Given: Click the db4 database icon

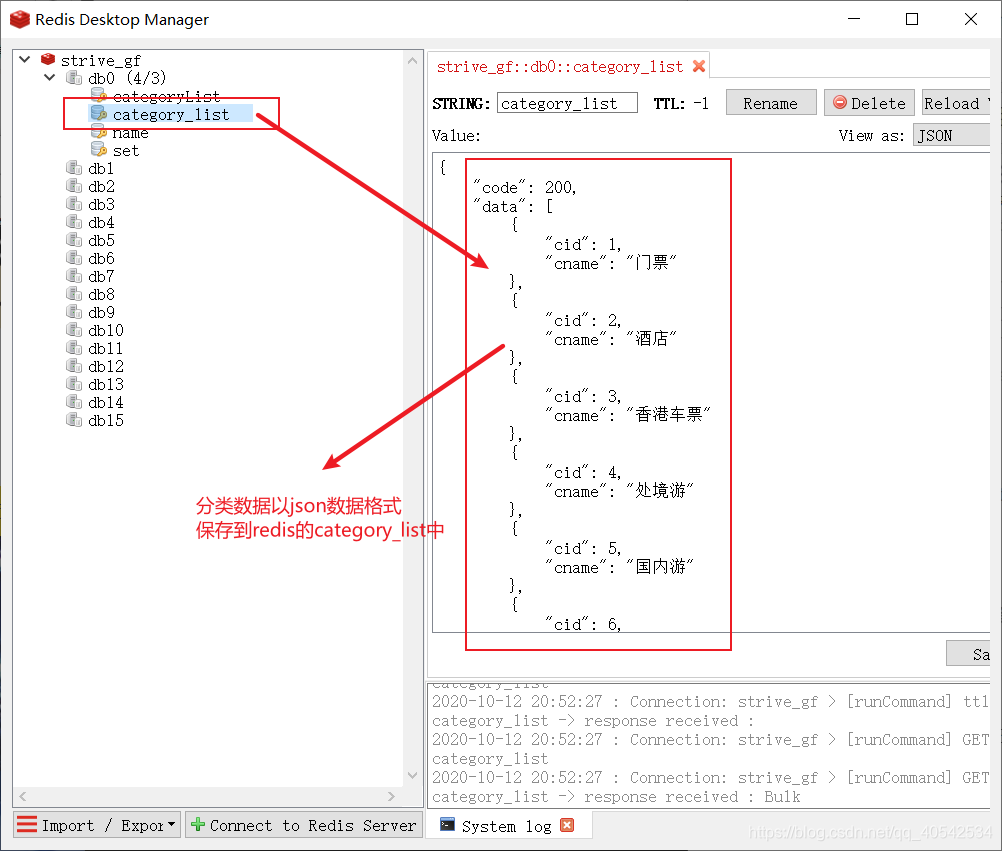Looking at the screenshot, I should pyautogui.click(x=74, y=222).
